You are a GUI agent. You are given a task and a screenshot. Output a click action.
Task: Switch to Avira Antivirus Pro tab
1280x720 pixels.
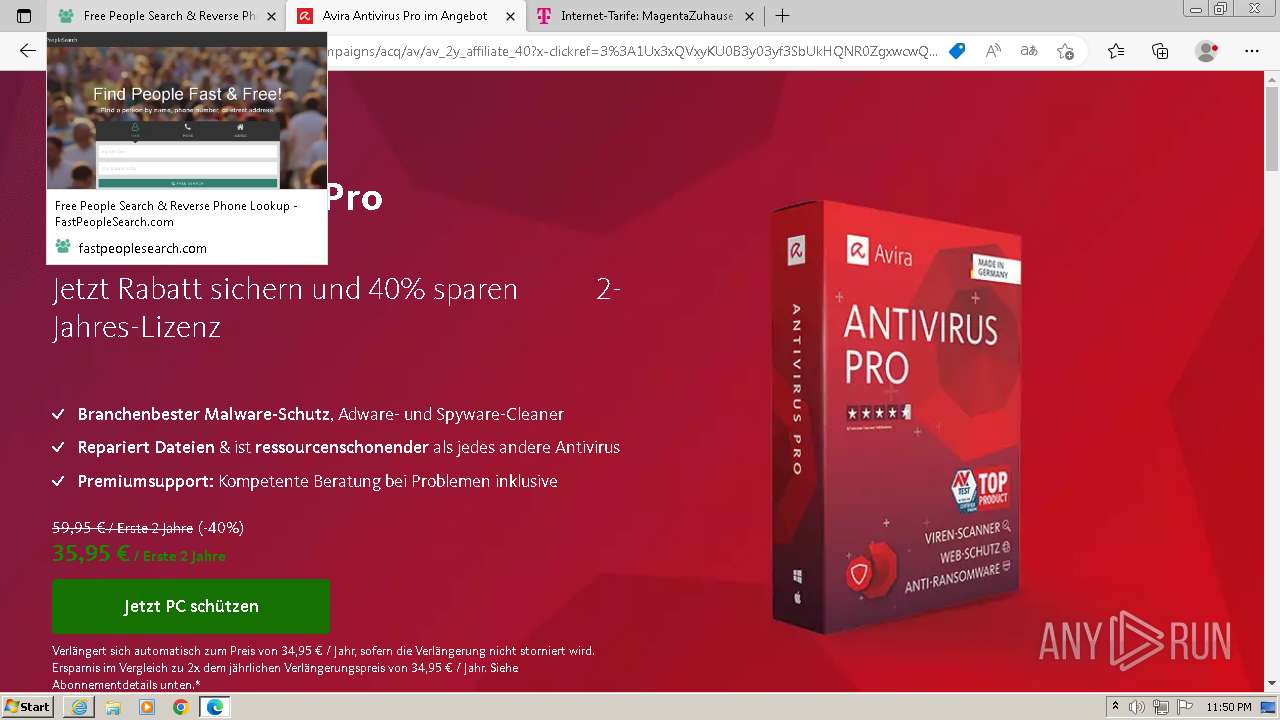click(405, 16)
